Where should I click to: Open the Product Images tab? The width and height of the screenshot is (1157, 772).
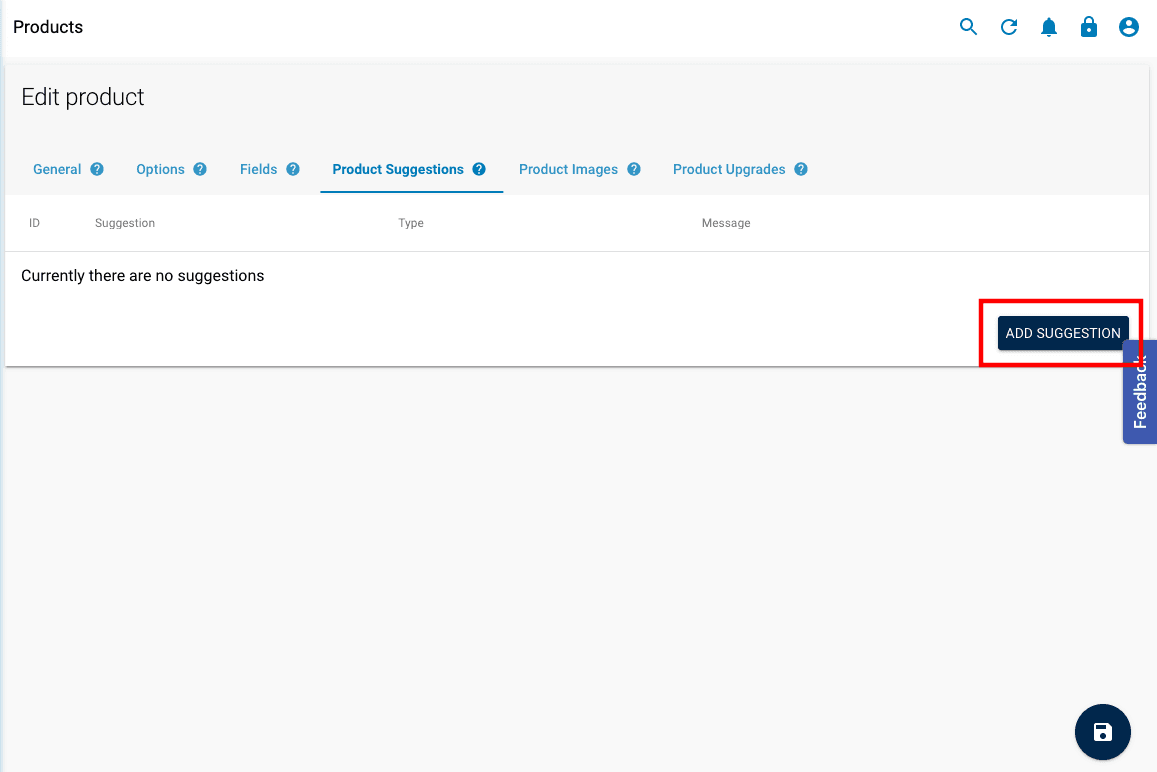pos(569,169)
